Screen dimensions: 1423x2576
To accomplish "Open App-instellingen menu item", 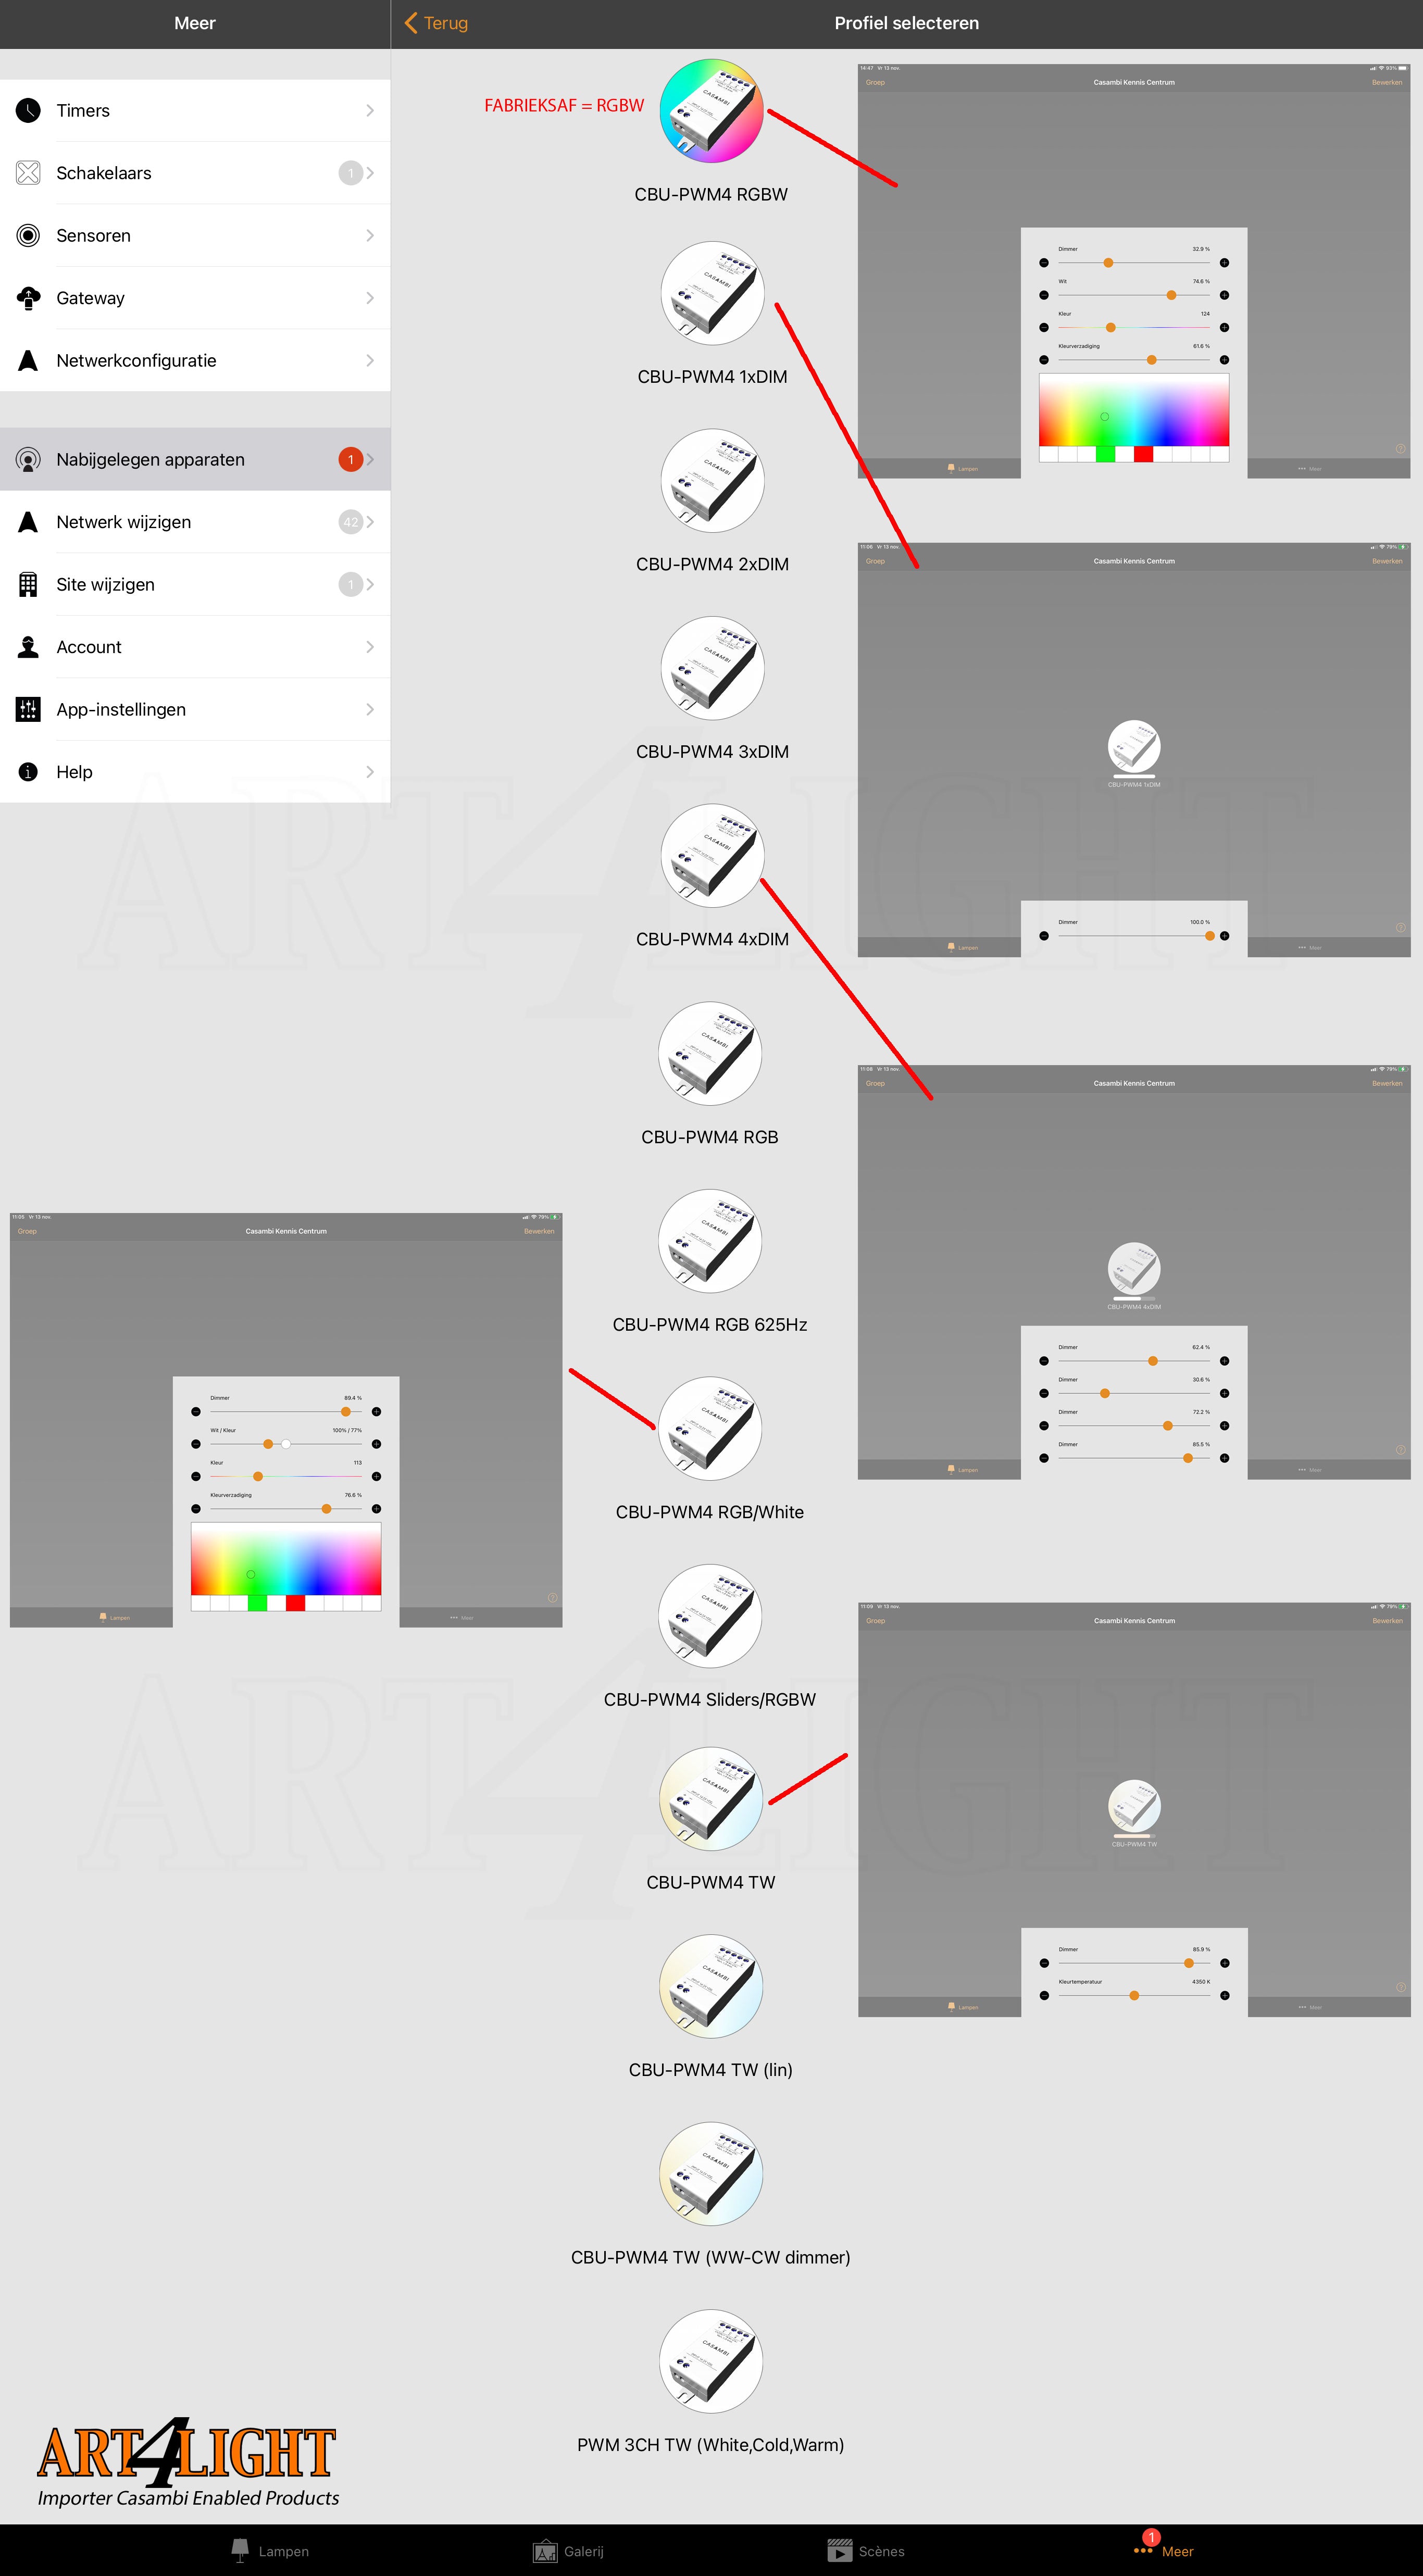I will pyautogui.click(x=198, y=708).
